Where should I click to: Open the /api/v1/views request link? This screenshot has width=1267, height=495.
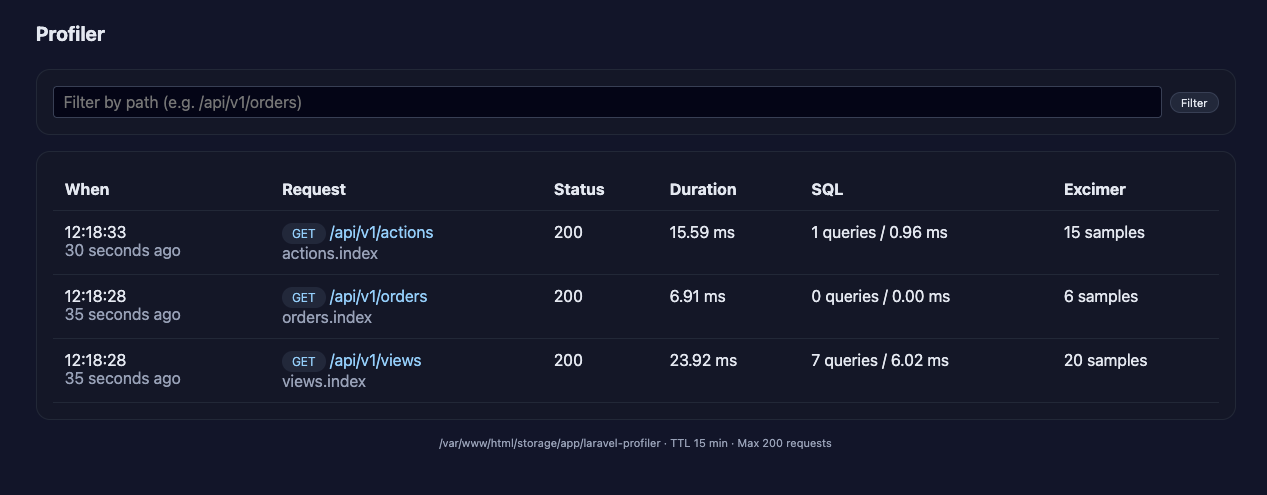(x=375, y=360)
